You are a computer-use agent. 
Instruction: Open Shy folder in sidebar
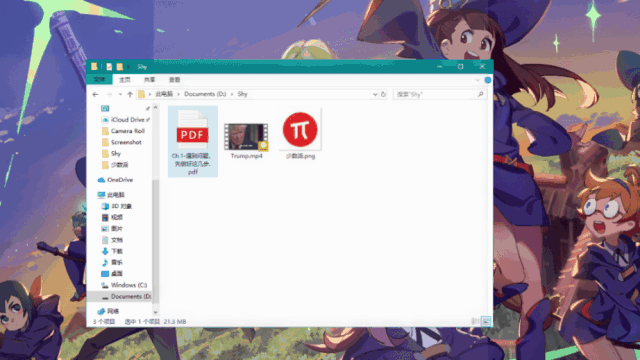click(116, 153)
